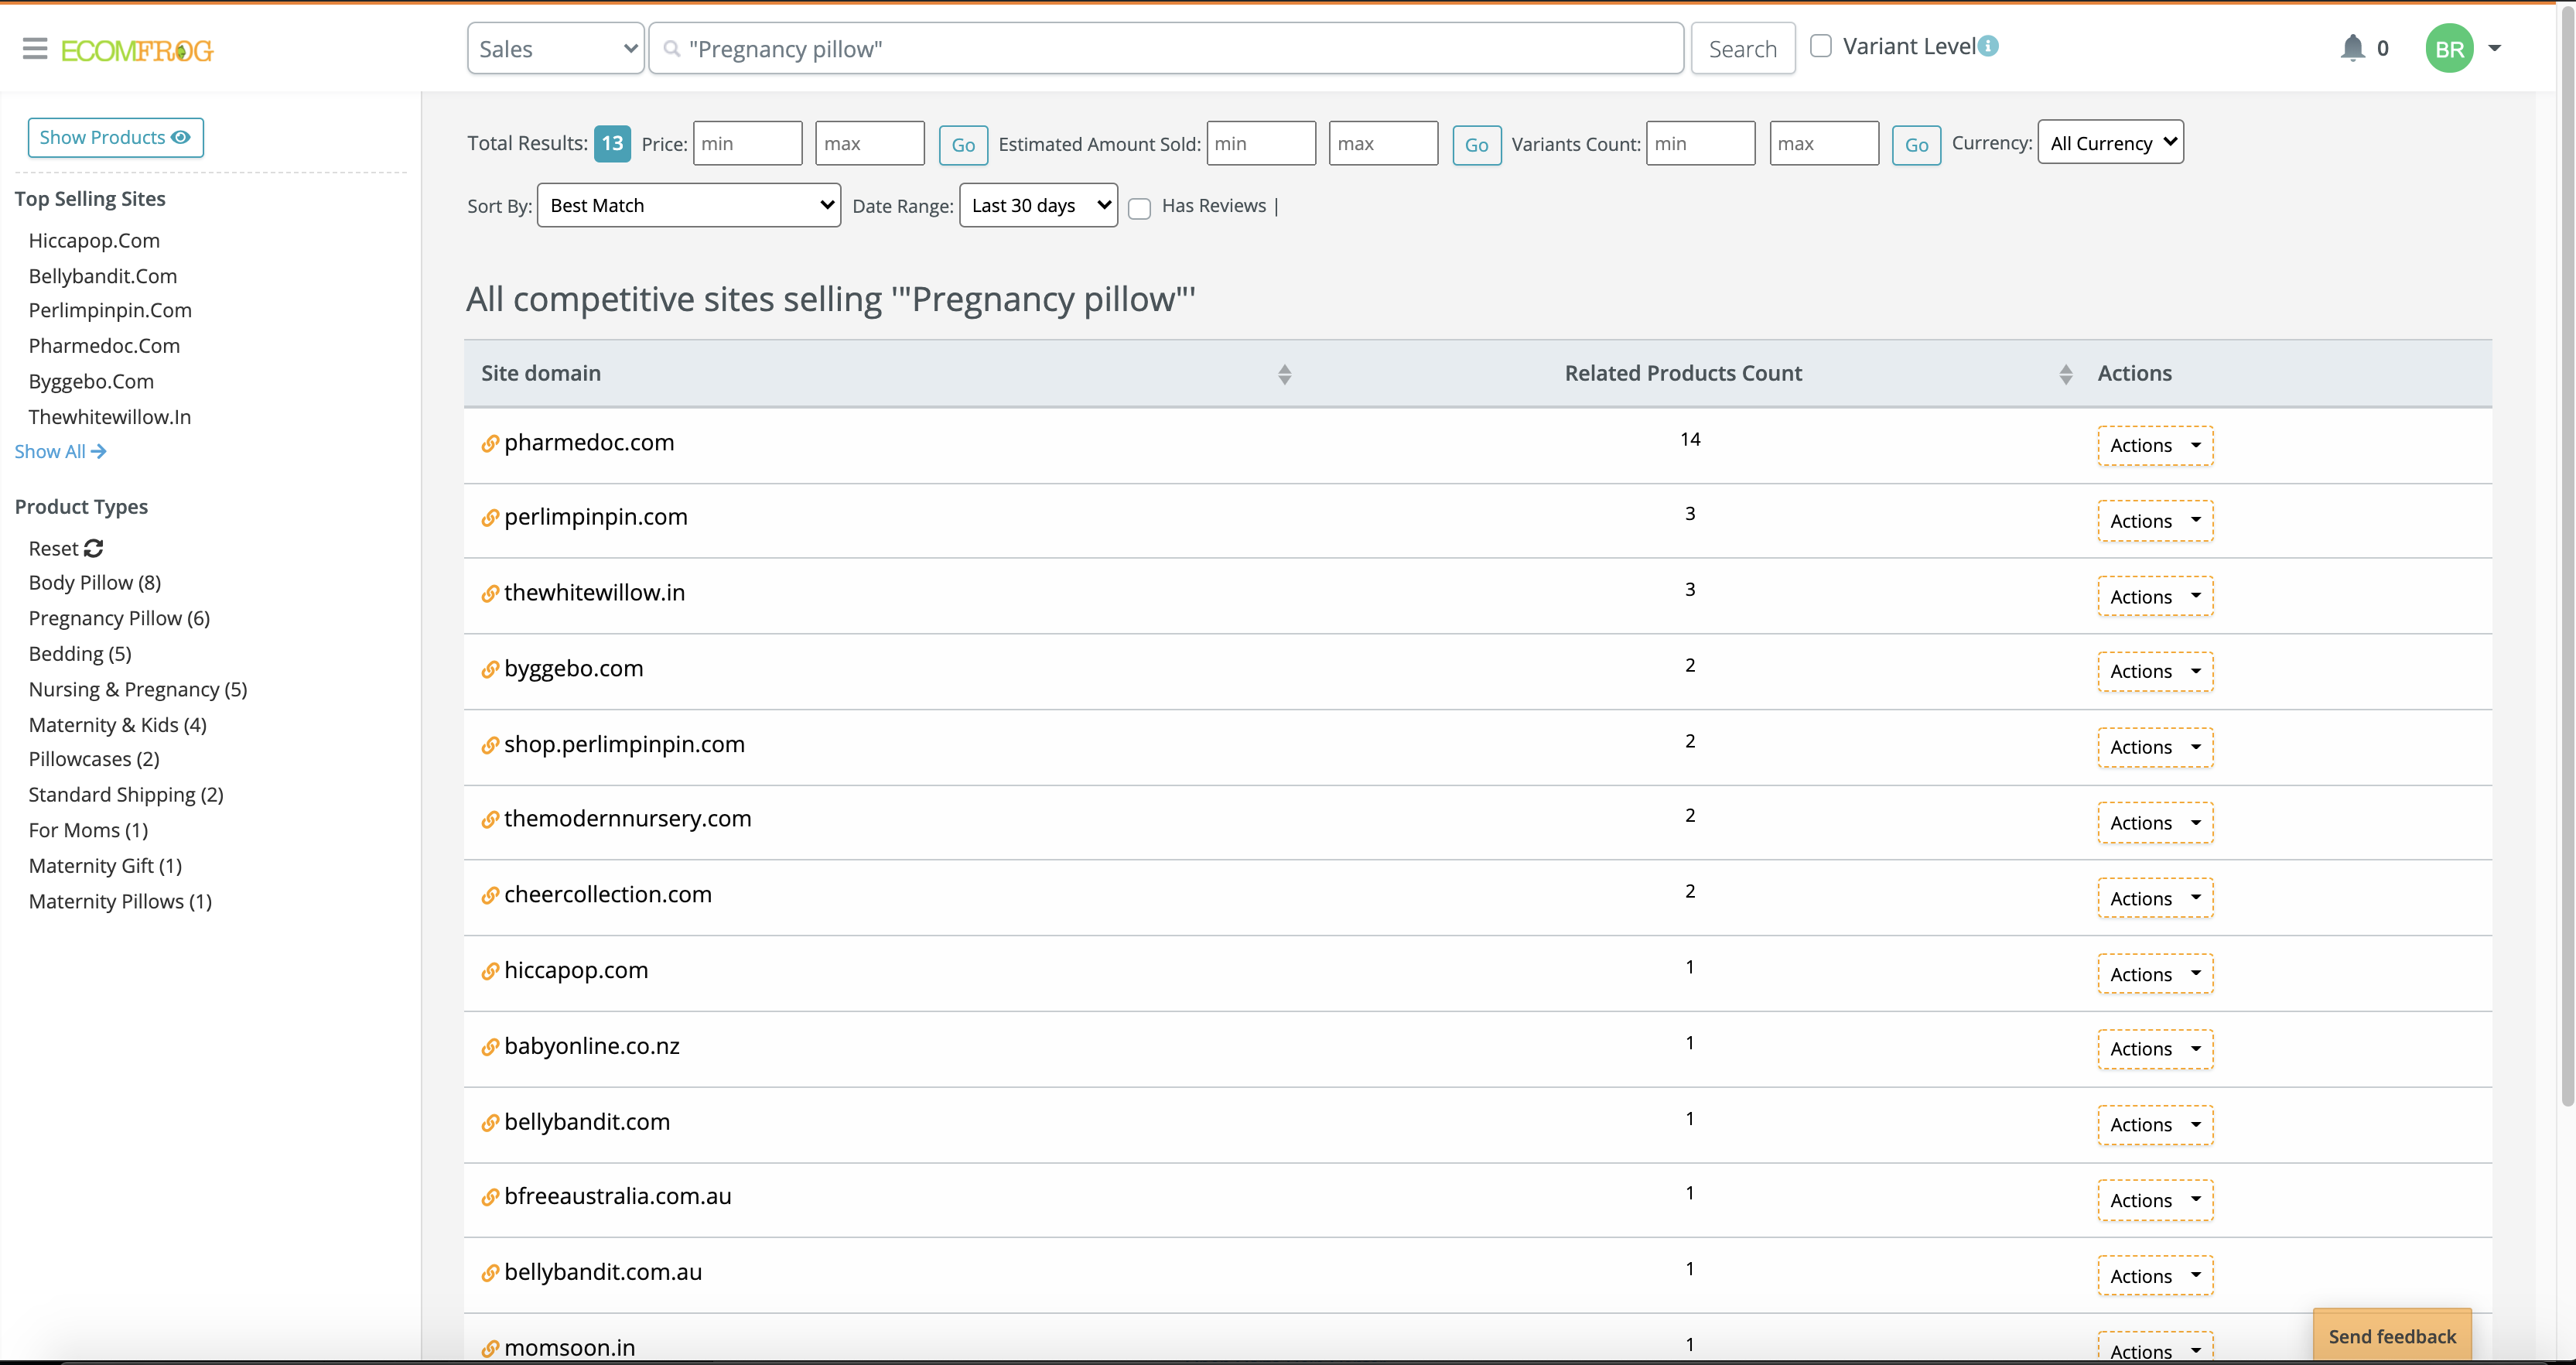Open the All Currency dropdown
Image resolution: width=2576 pixels, height=1365 pixels.
pyautogui.click(x=2110, y=142)
